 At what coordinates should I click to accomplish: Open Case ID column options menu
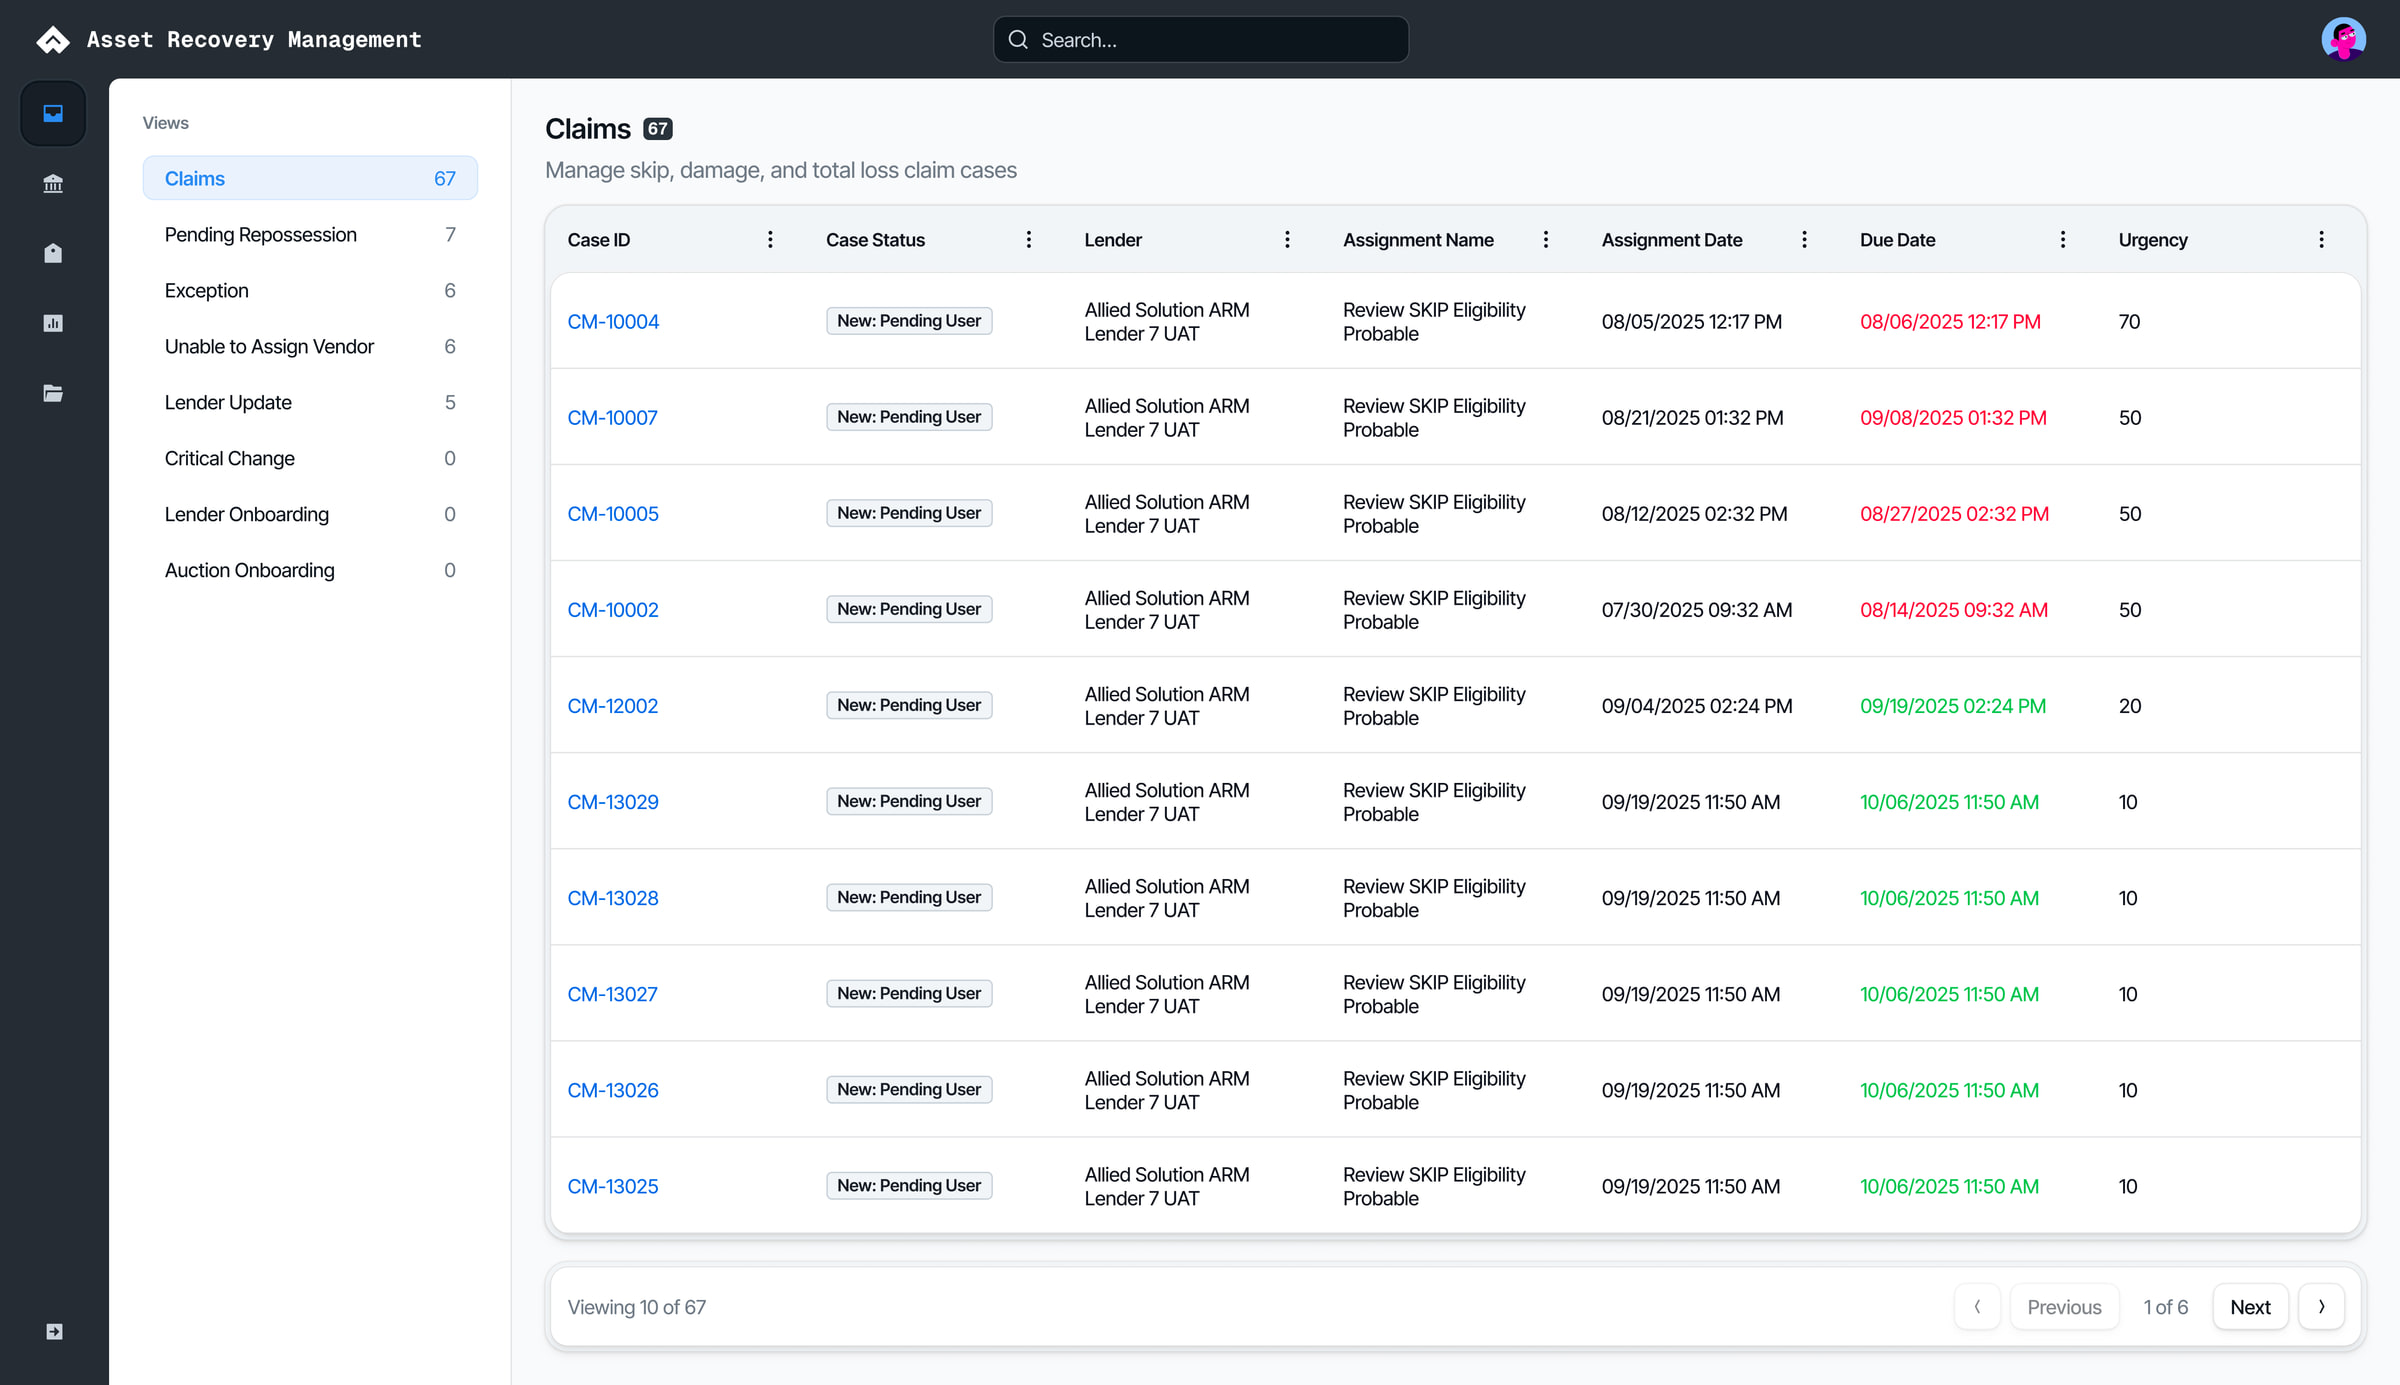pyautogui.click(x=770, y=239)
